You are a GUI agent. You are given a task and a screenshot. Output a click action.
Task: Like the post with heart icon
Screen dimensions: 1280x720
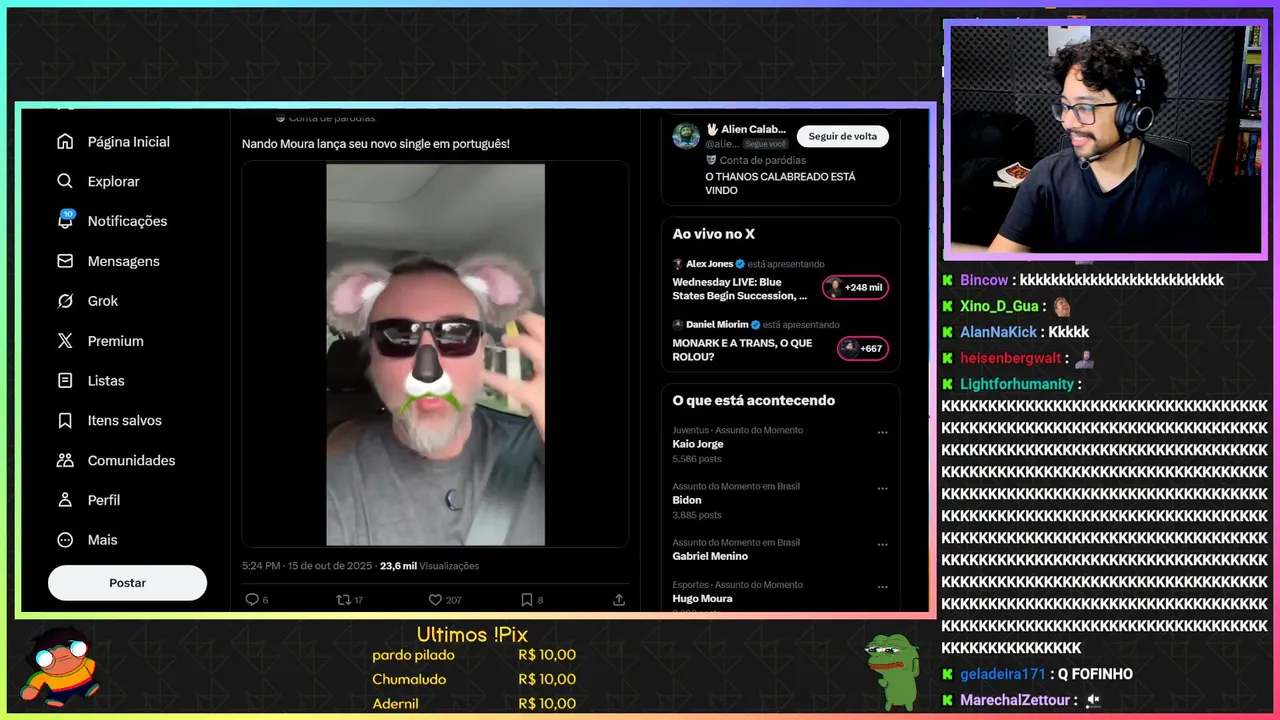[x=435, y=600]
